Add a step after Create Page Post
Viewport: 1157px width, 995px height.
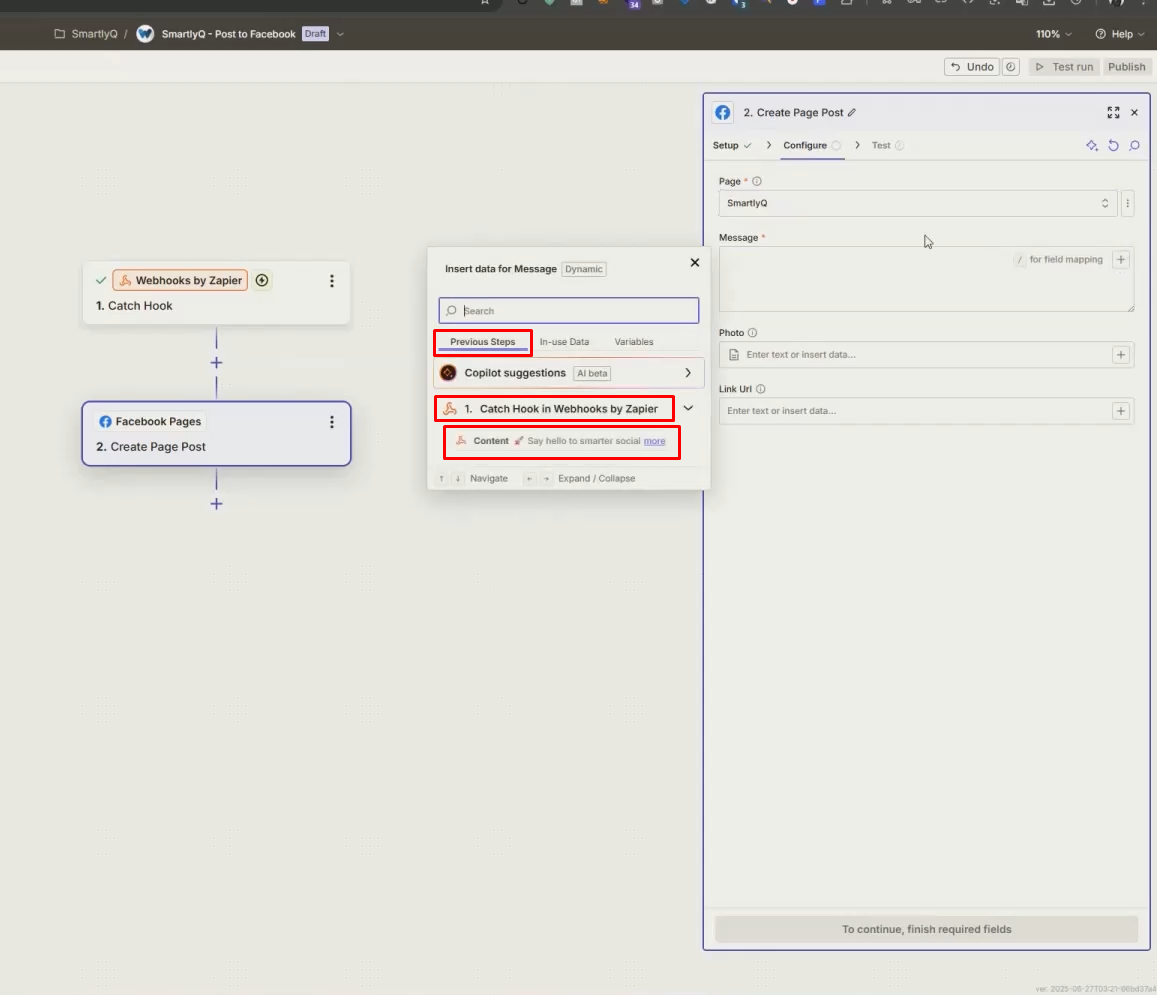click(216, 504)
